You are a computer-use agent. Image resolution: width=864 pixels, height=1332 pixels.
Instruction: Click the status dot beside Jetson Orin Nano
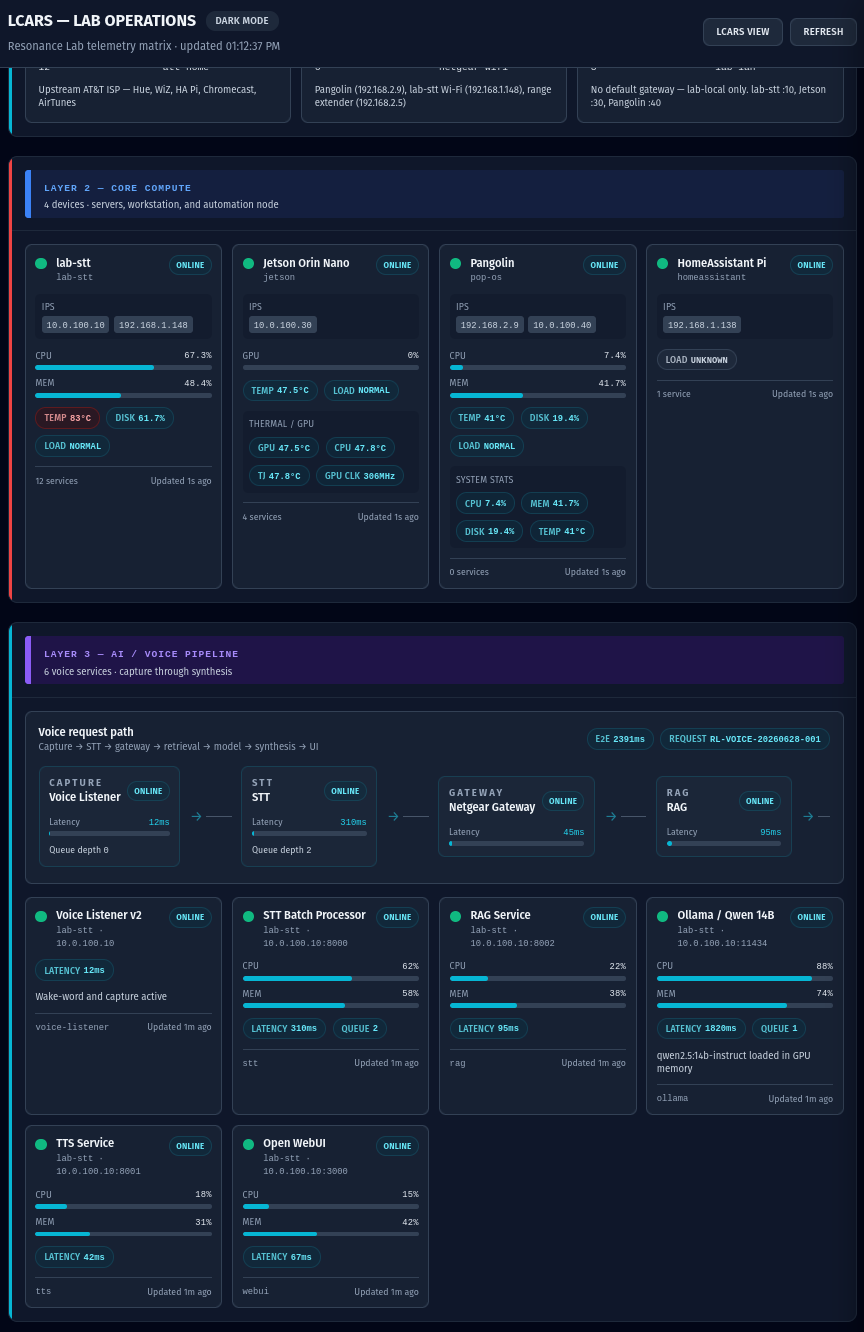pyautogui.click(x=248, y=264)
